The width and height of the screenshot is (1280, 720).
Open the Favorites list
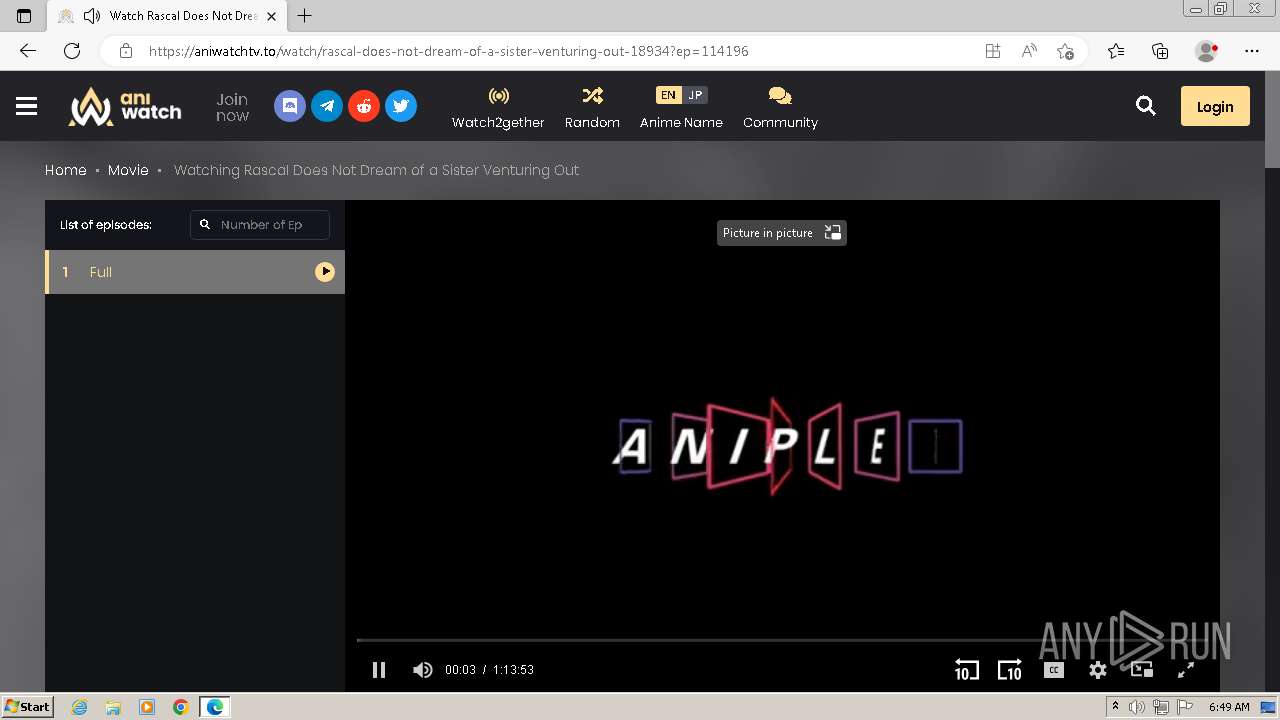point(1116,51)
